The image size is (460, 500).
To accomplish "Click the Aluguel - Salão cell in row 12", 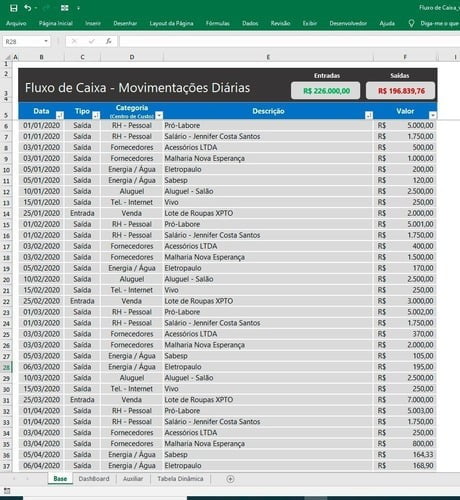I will coord(268,191).
